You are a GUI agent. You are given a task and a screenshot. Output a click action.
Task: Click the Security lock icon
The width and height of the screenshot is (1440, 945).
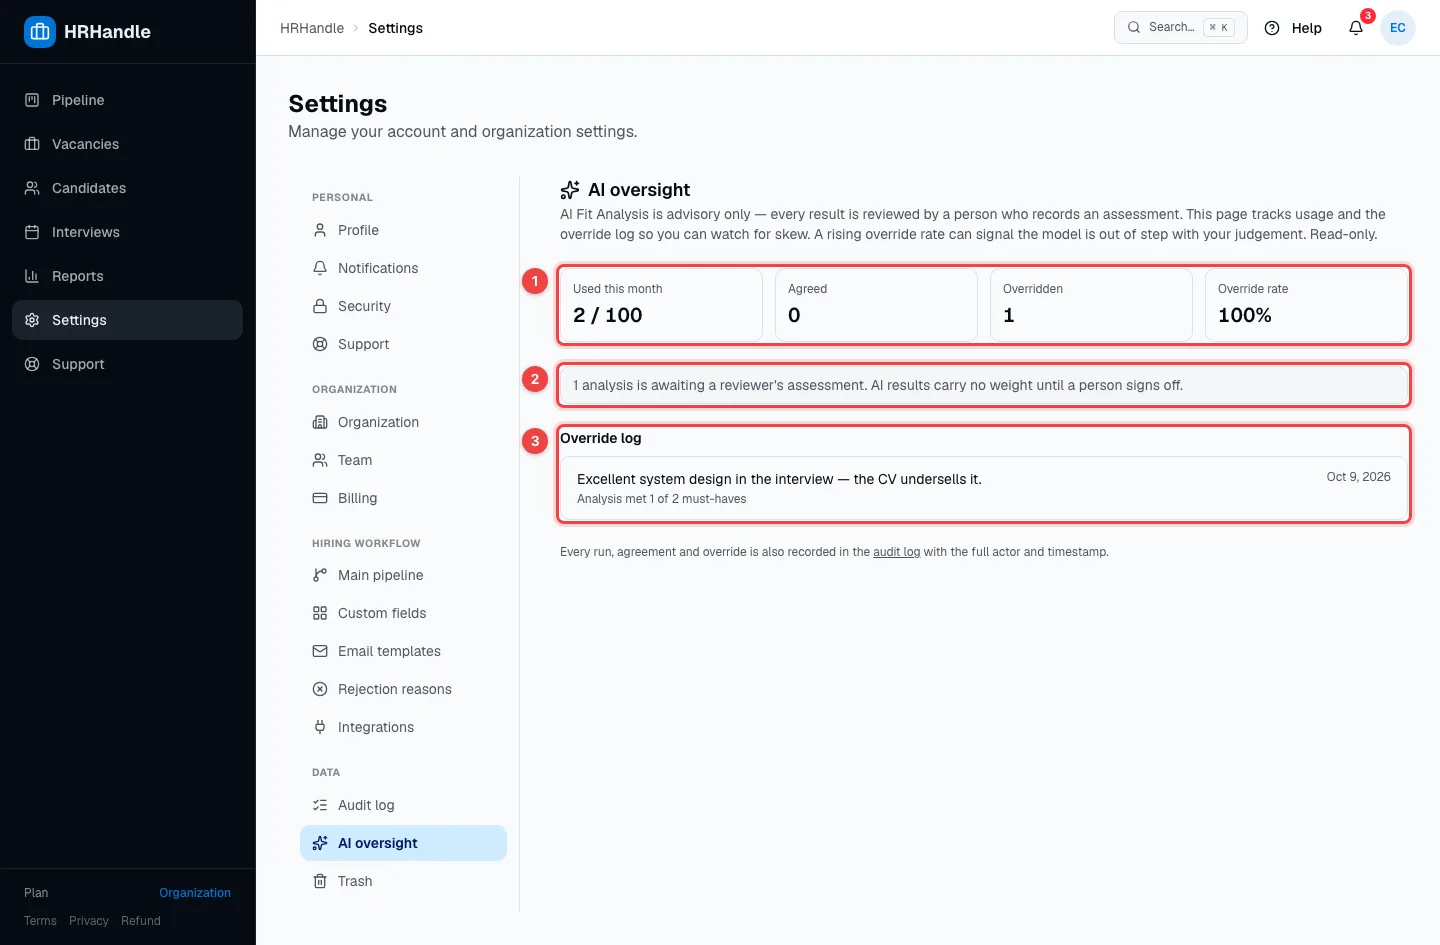coord(320,306)
